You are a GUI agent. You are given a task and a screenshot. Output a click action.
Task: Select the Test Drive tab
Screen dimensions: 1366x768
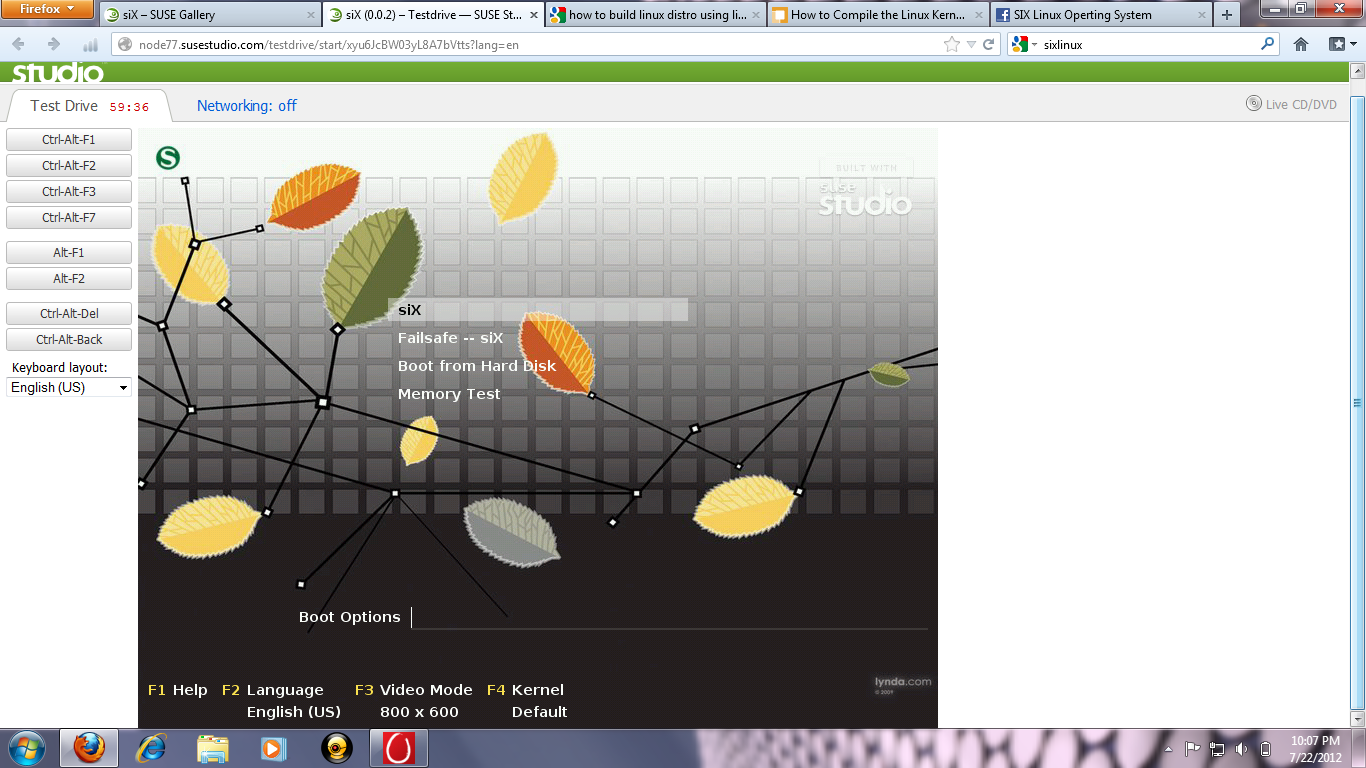(88, 106)
